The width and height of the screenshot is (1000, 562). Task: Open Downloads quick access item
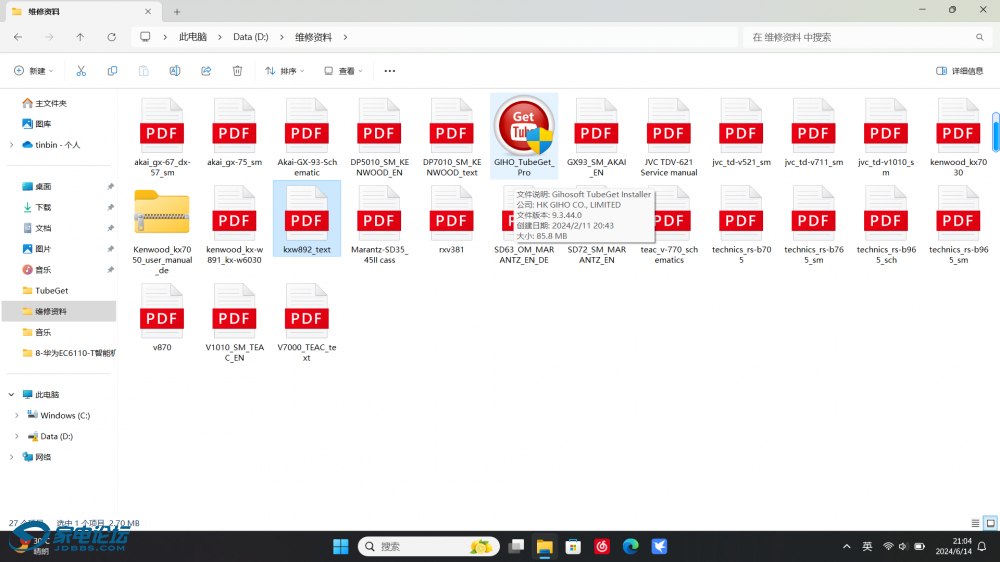pos(37,207)
